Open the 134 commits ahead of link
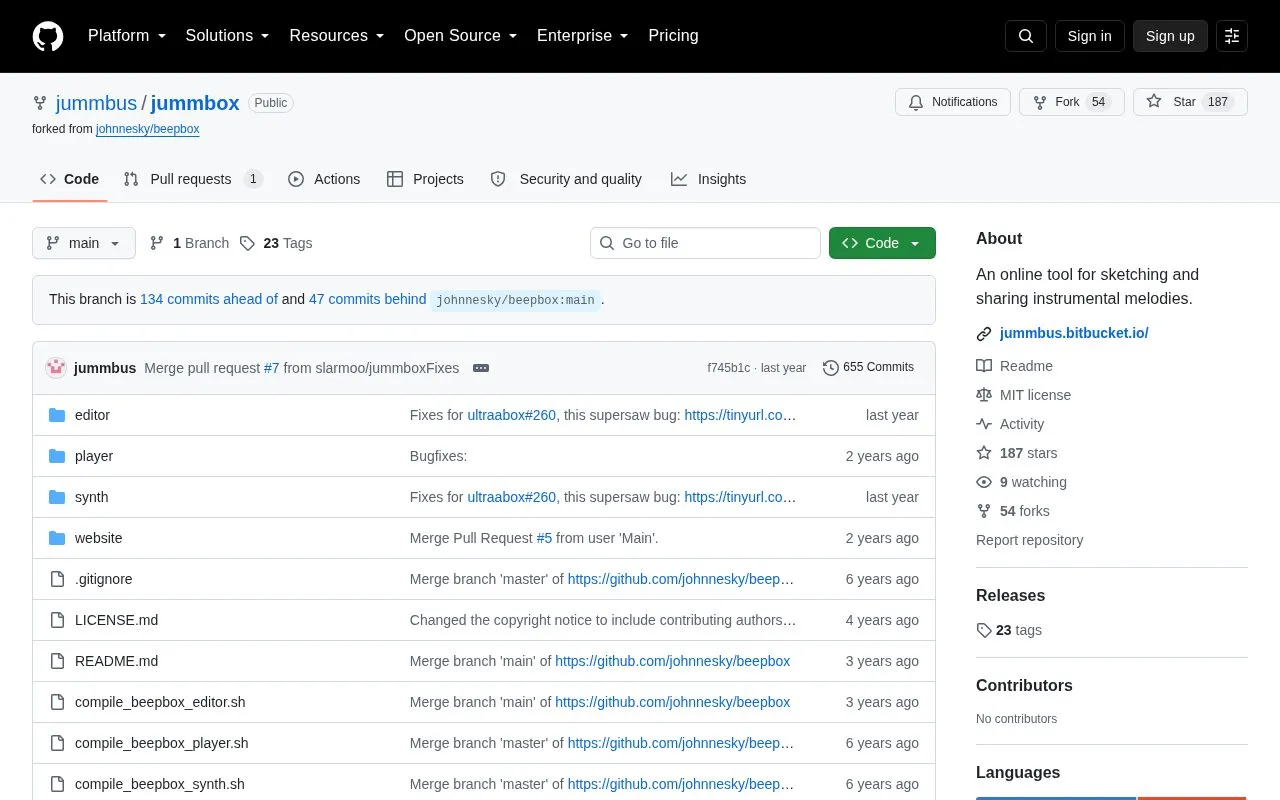 pyautogui.click(x=209, y=299)
